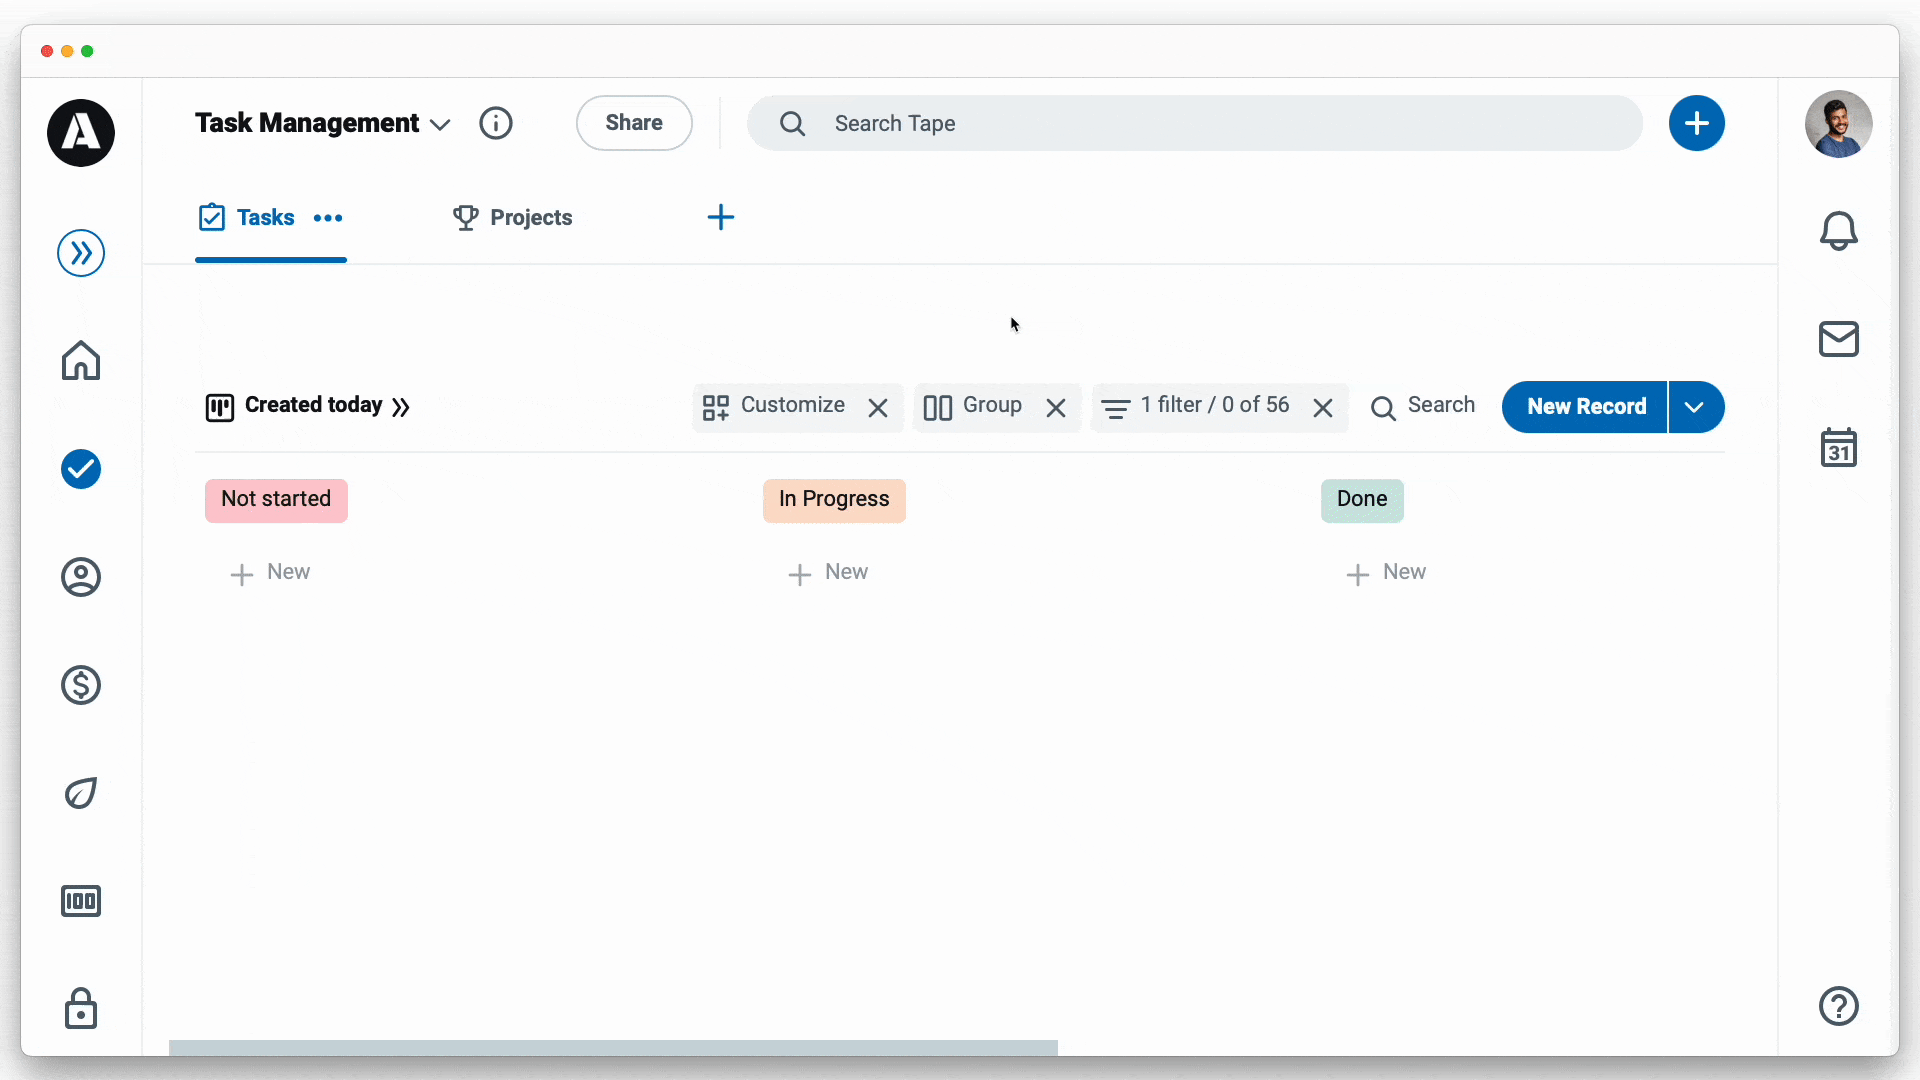Click the lock security icon
Image resolution: width=1920 pixels, height=1080 pixels.
coord(80,1007)
